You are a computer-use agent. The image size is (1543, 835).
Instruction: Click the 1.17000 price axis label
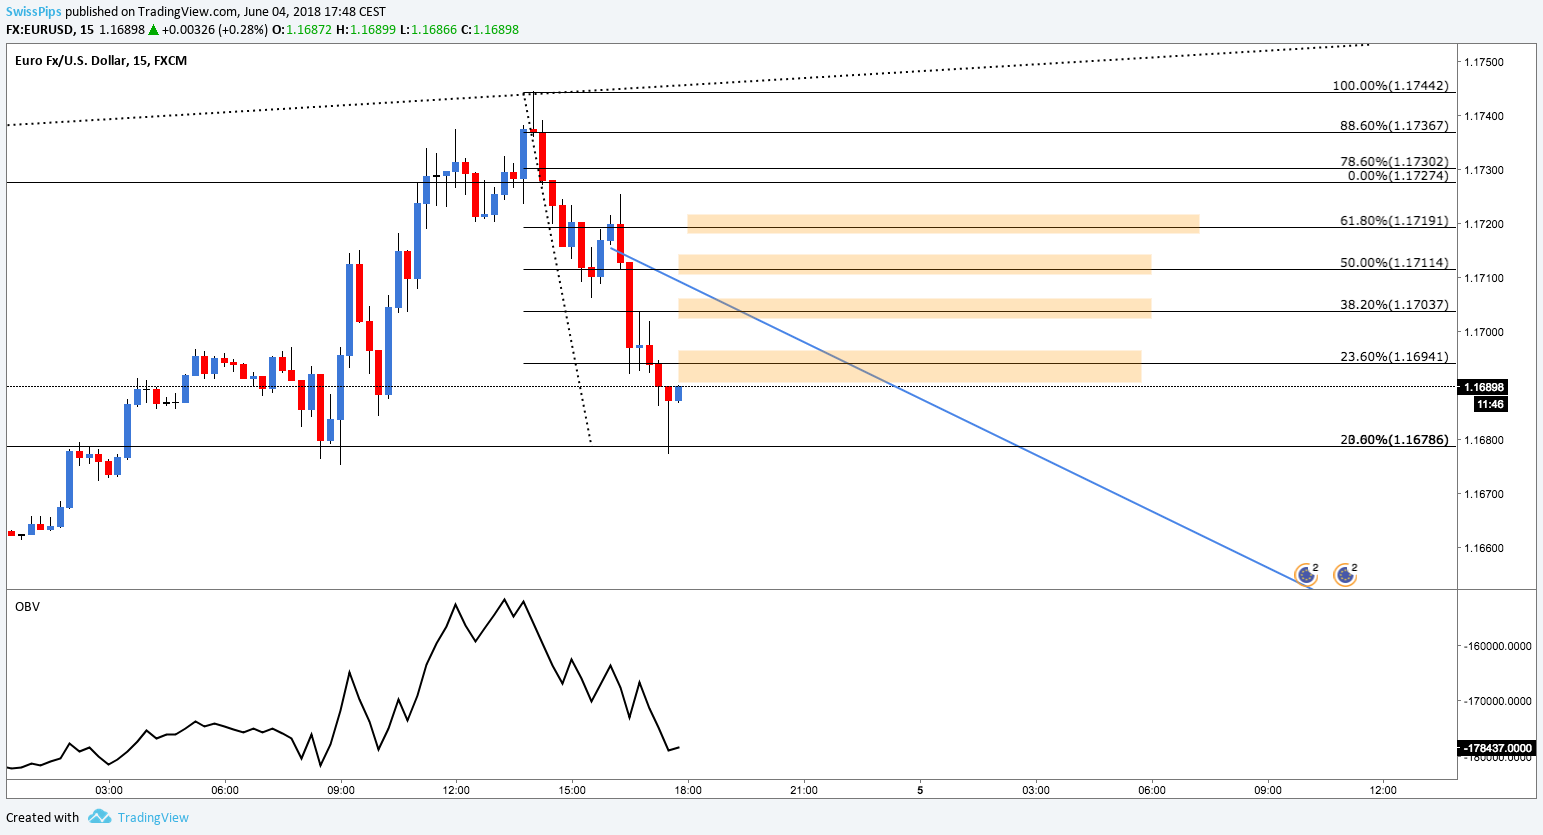tap(1483, 332)
